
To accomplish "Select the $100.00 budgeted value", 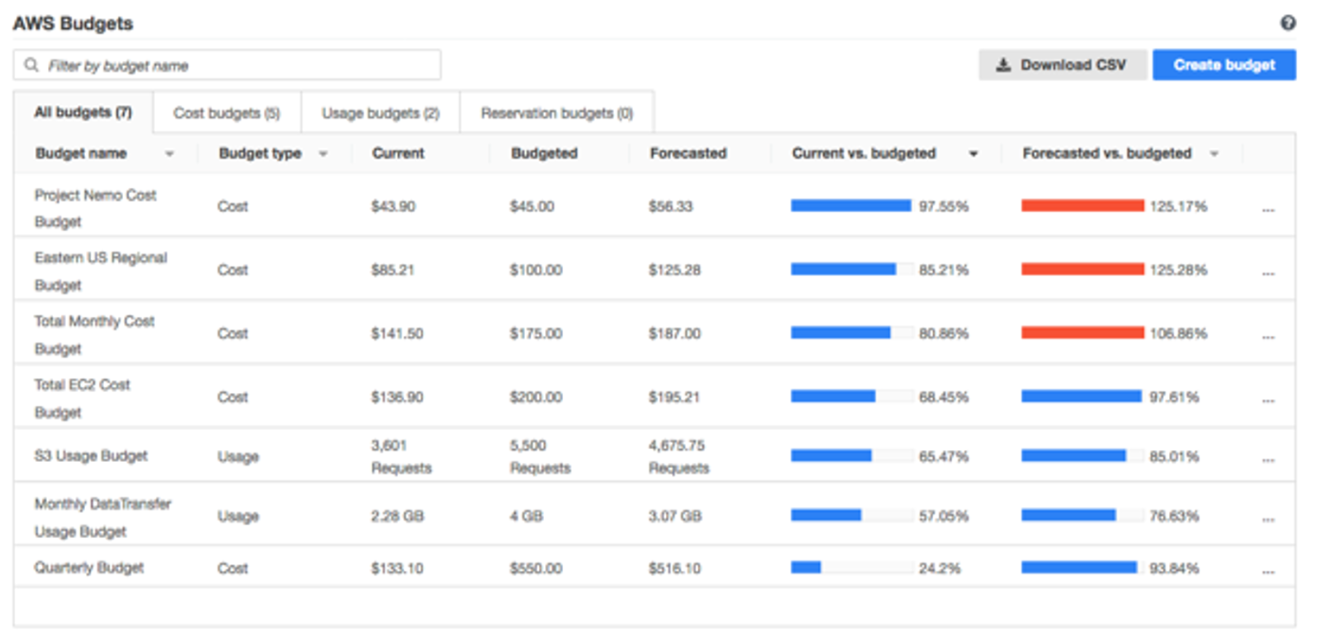I will (x=536, y=269).
